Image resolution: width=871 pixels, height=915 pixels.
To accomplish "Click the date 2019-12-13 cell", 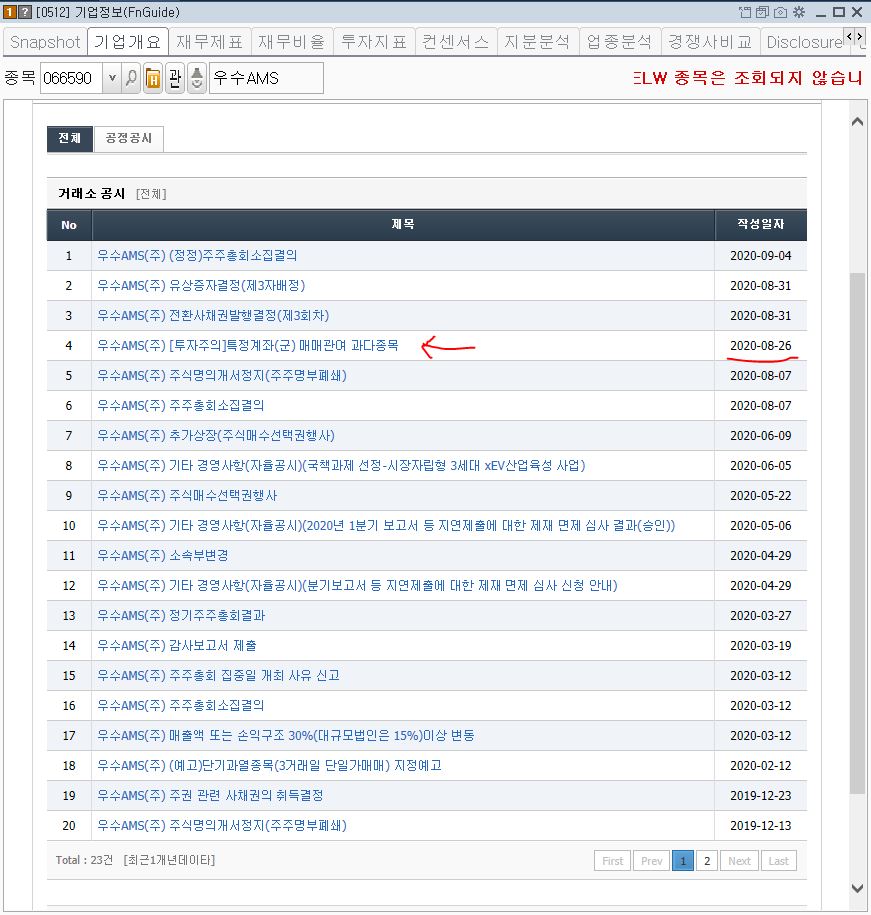I will pos(761,826).
